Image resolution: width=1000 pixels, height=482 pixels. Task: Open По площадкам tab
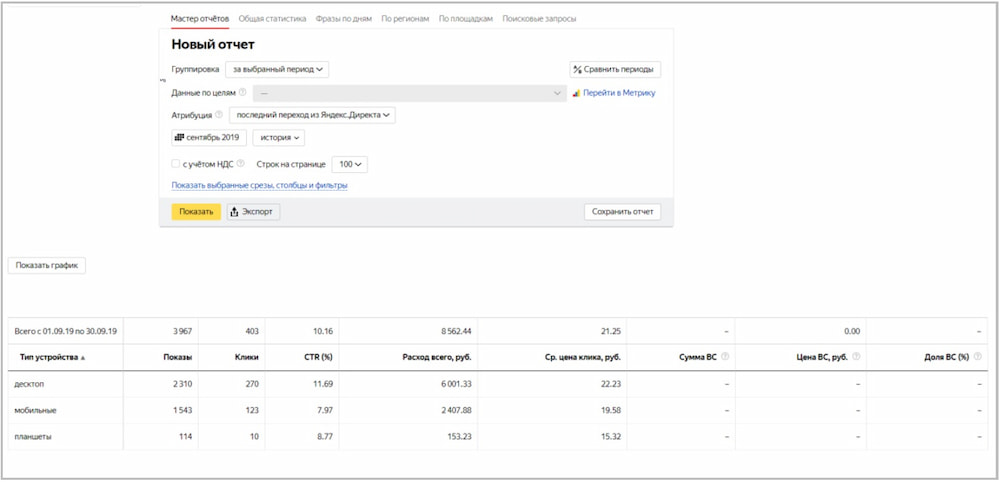(466, 19)
